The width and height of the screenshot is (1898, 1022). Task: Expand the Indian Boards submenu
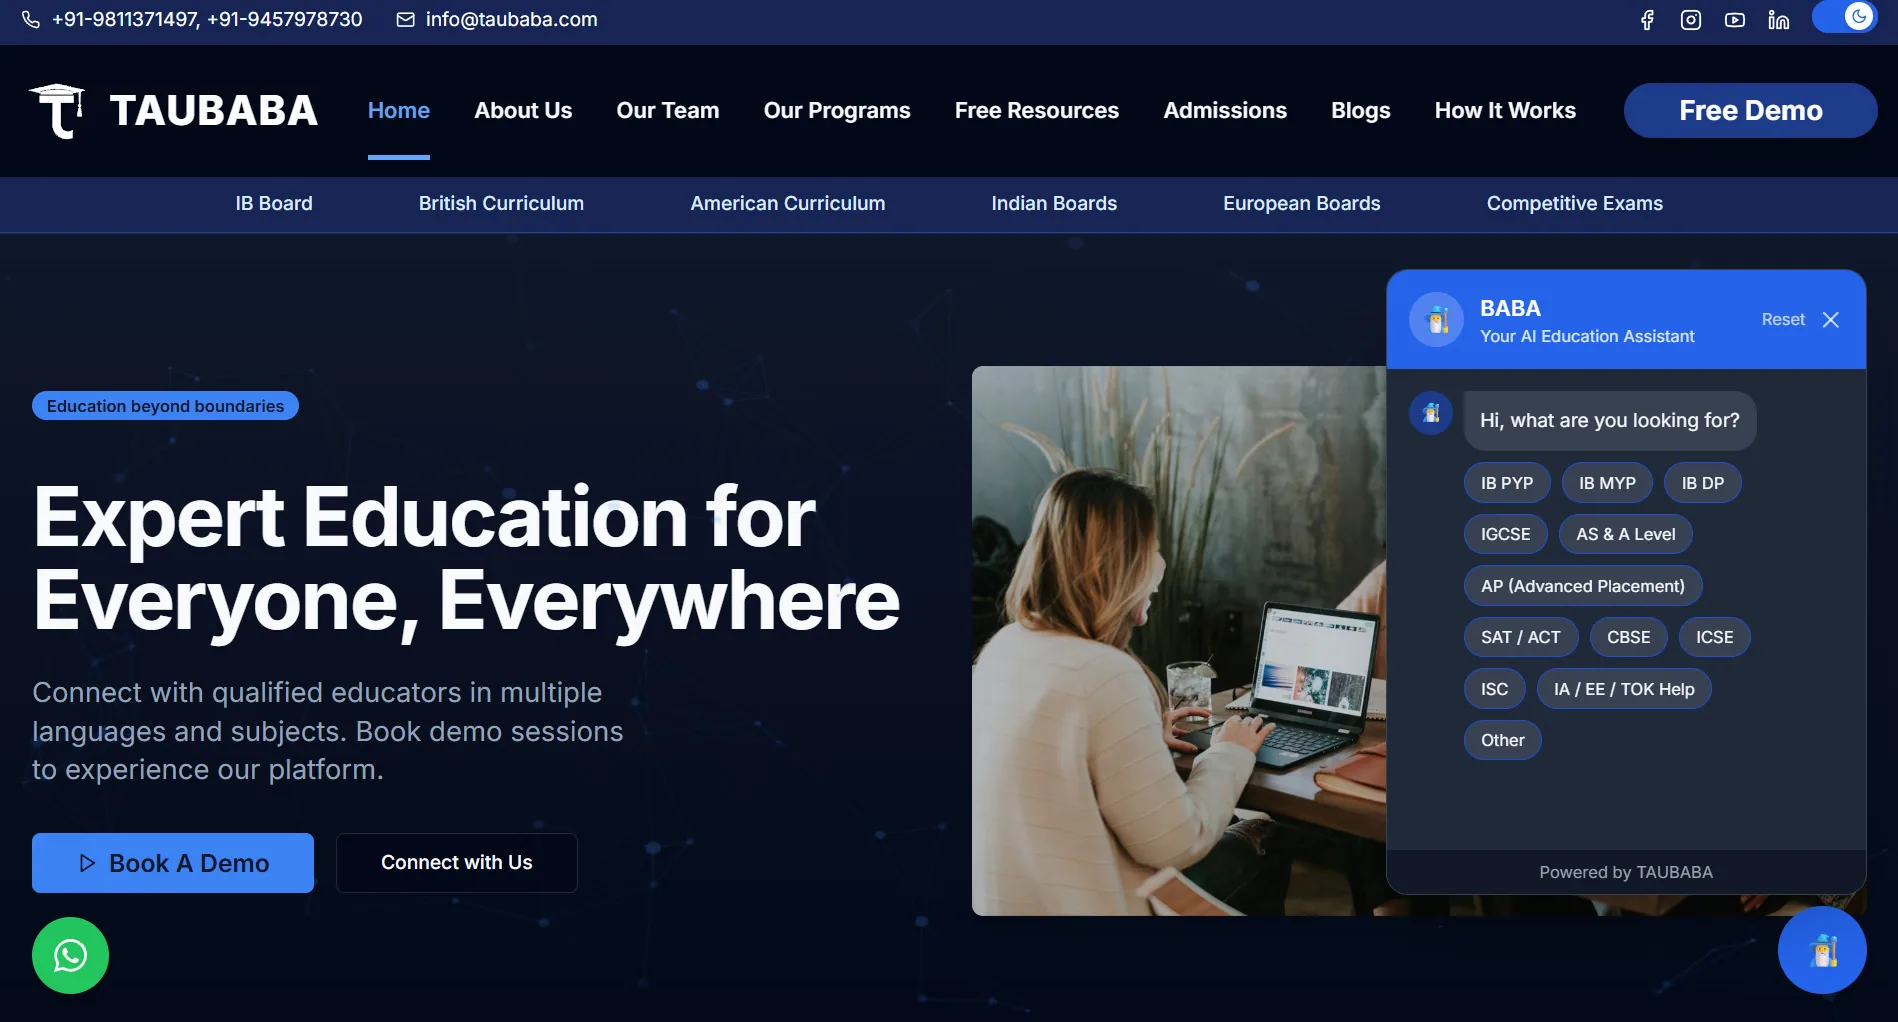click(x=1054, y=204)
